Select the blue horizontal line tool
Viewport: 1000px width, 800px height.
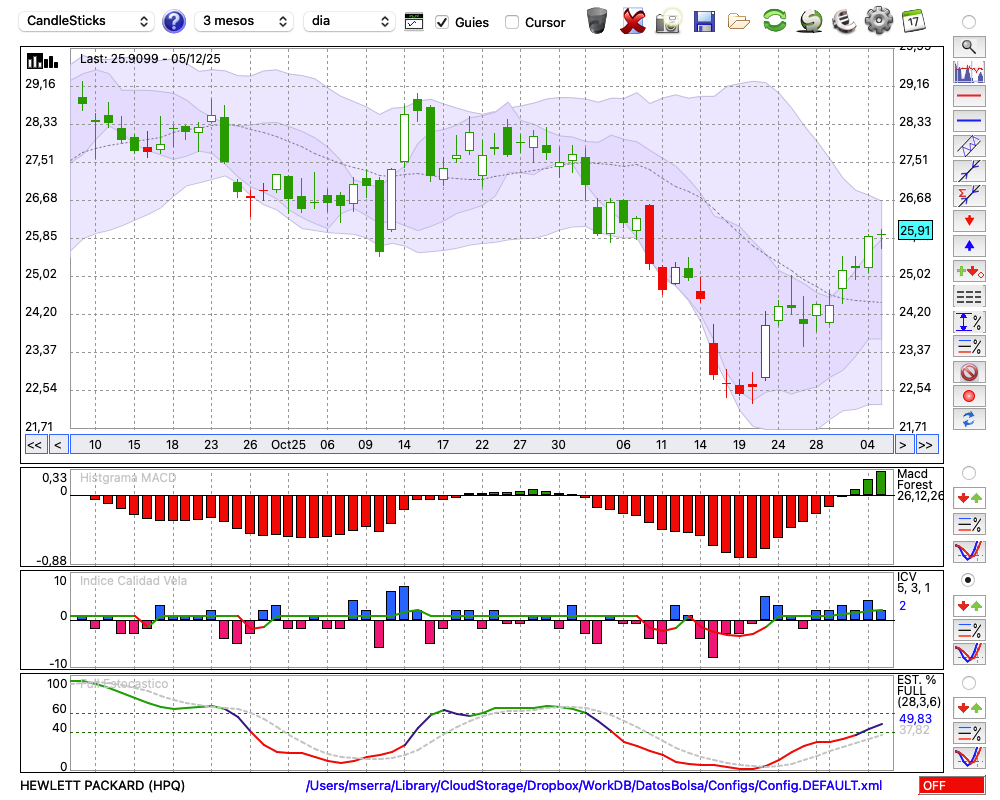969,121
